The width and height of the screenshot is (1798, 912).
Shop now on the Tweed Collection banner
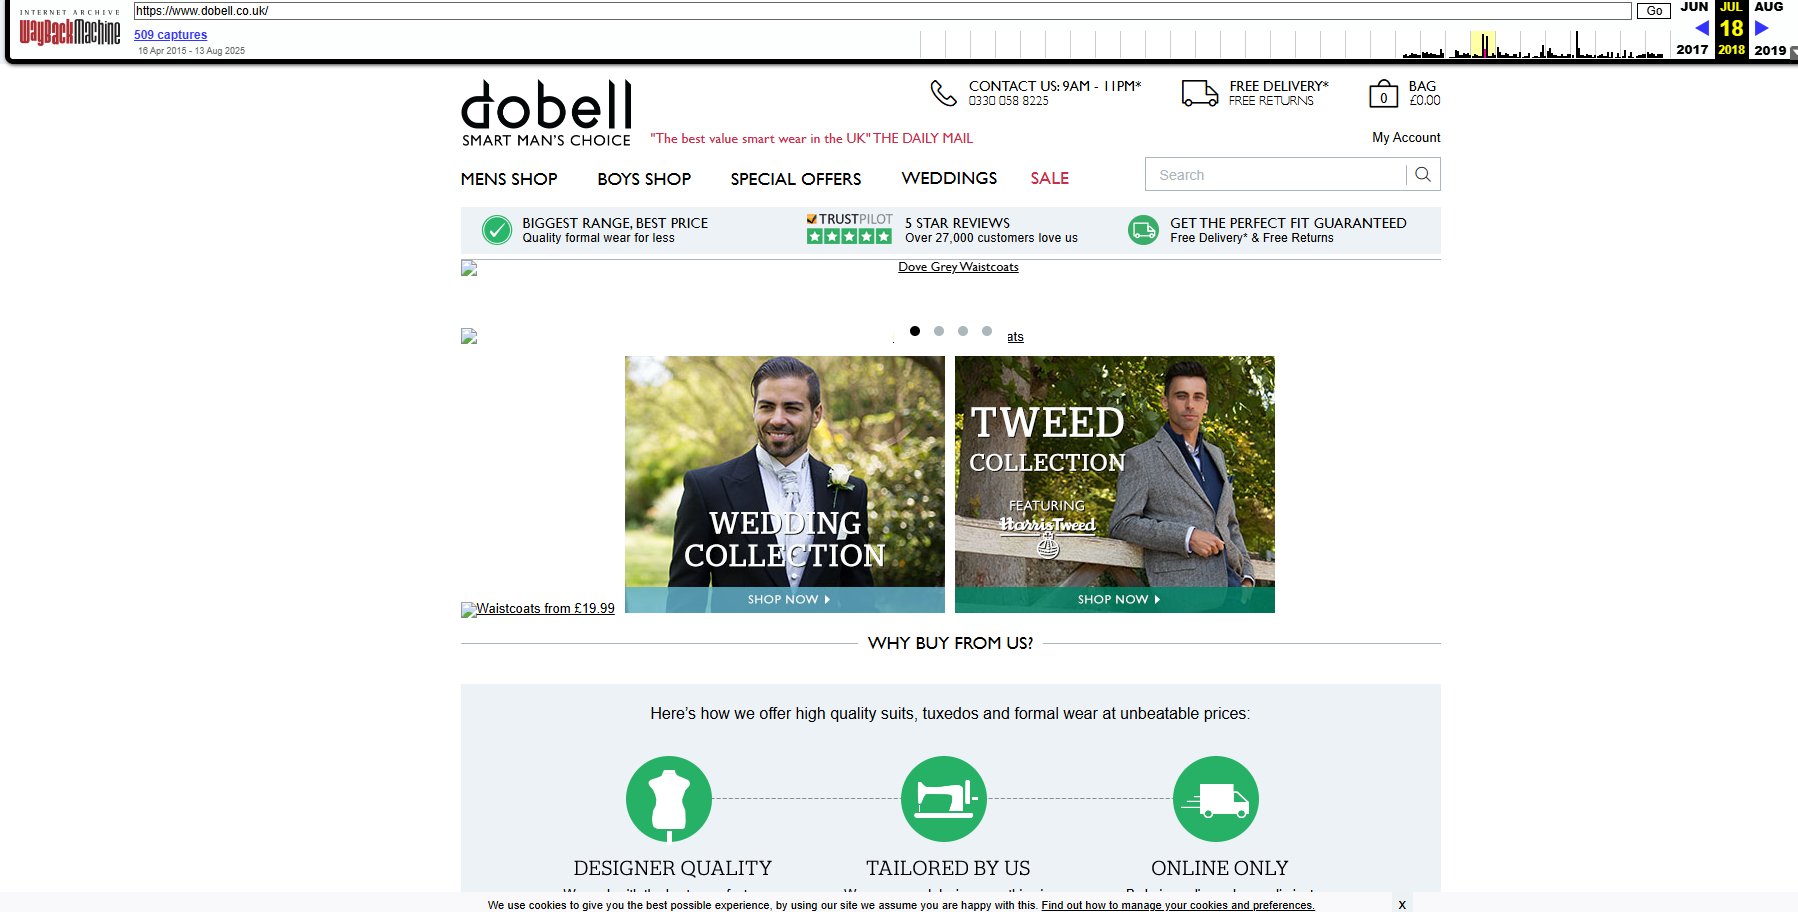[x=1115, y=599]
